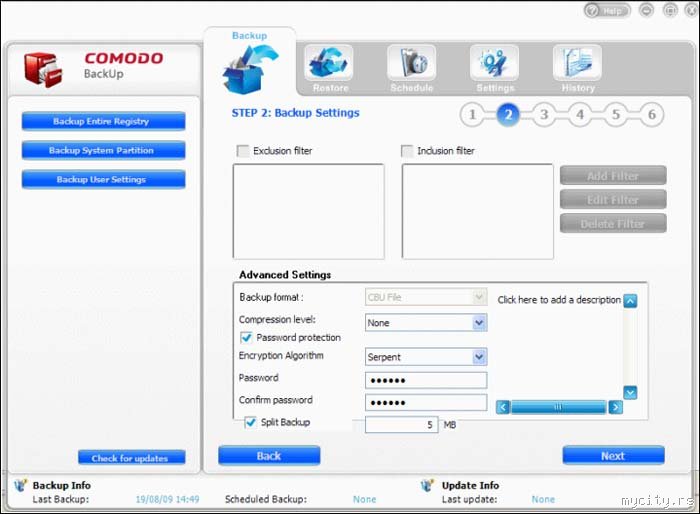Jump to wizard step 3 circle
The image size is (700, 514).
point(544,115)
